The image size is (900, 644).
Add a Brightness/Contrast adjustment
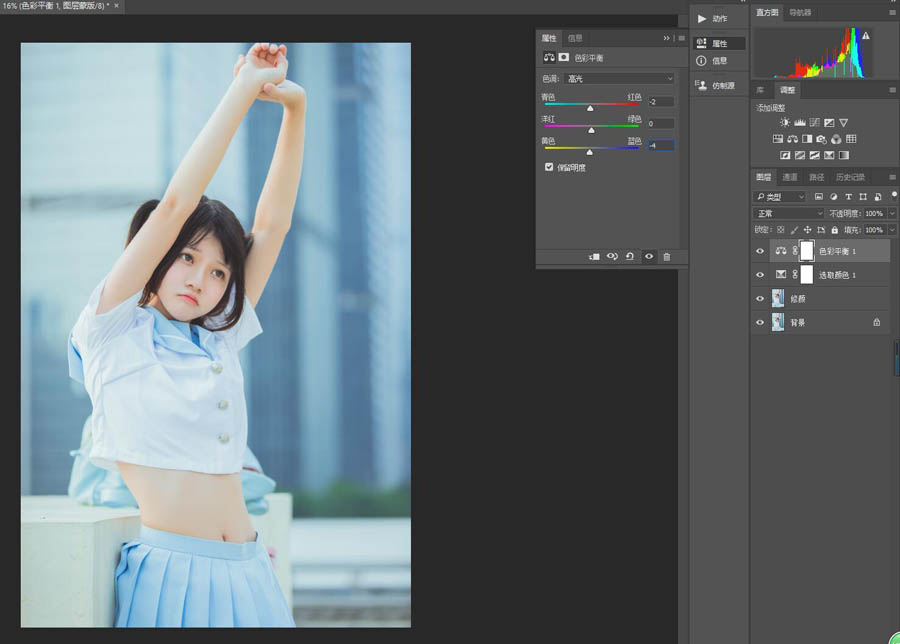coord(785,123)
